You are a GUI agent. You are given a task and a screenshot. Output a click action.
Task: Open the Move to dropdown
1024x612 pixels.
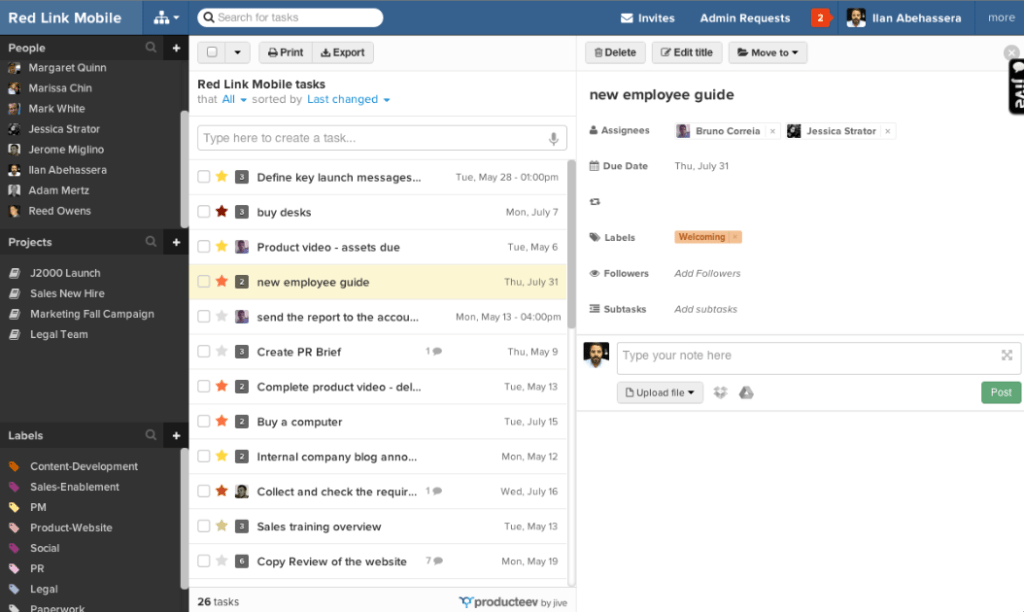767,52
